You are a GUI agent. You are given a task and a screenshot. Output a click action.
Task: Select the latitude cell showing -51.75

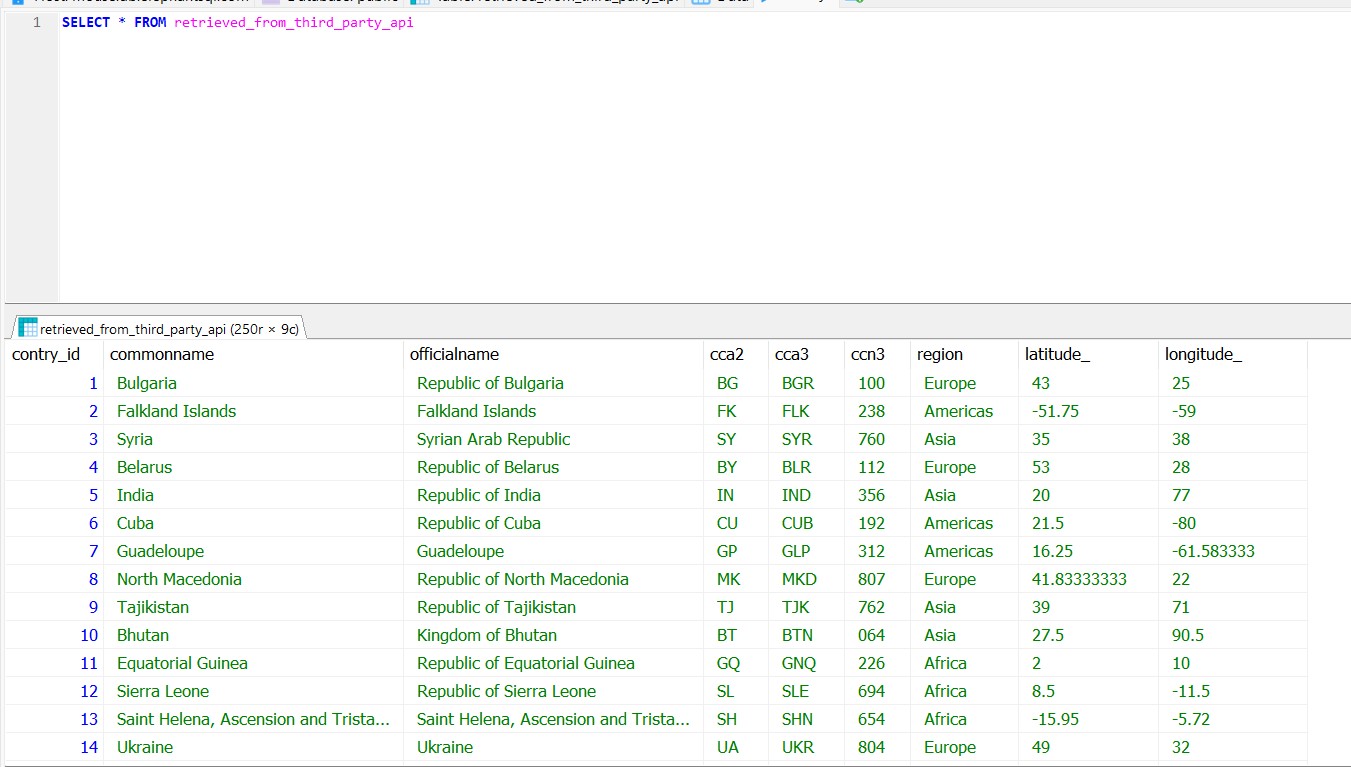1088,411
